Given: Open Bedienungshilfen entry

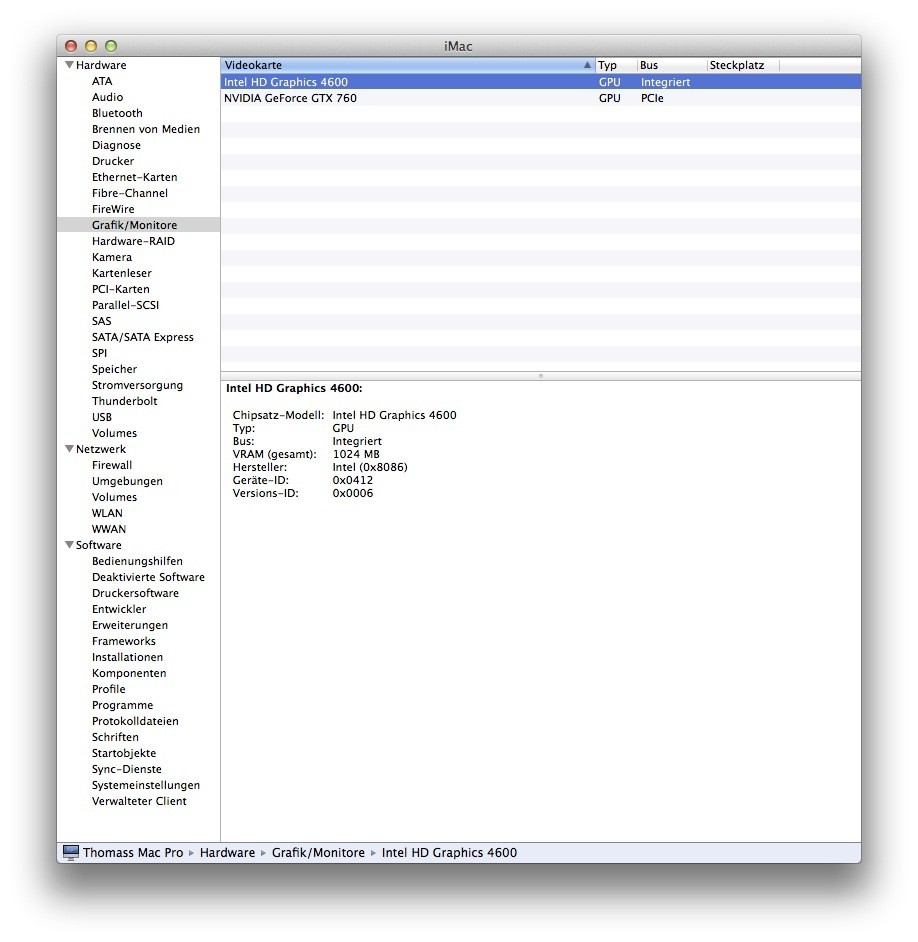Looking at the screenshot, I should pyautogui.click(x=137, y=561).
